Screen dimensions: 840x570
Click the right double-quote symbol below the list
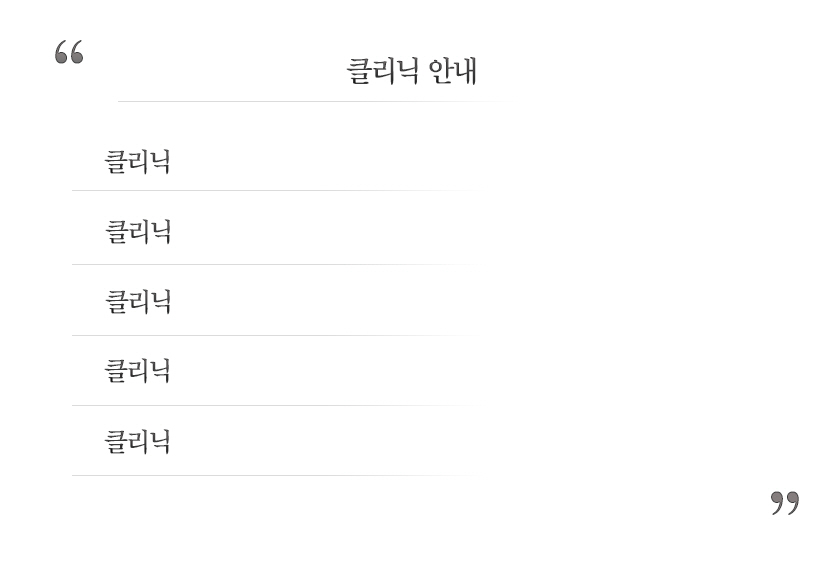[785, 502]
